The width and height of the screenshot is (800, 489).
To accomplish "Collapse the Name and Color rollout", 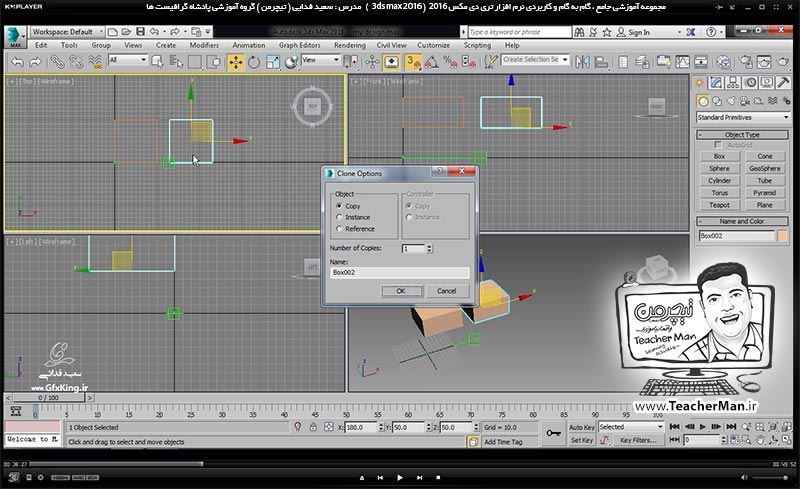I will [742, 222].
